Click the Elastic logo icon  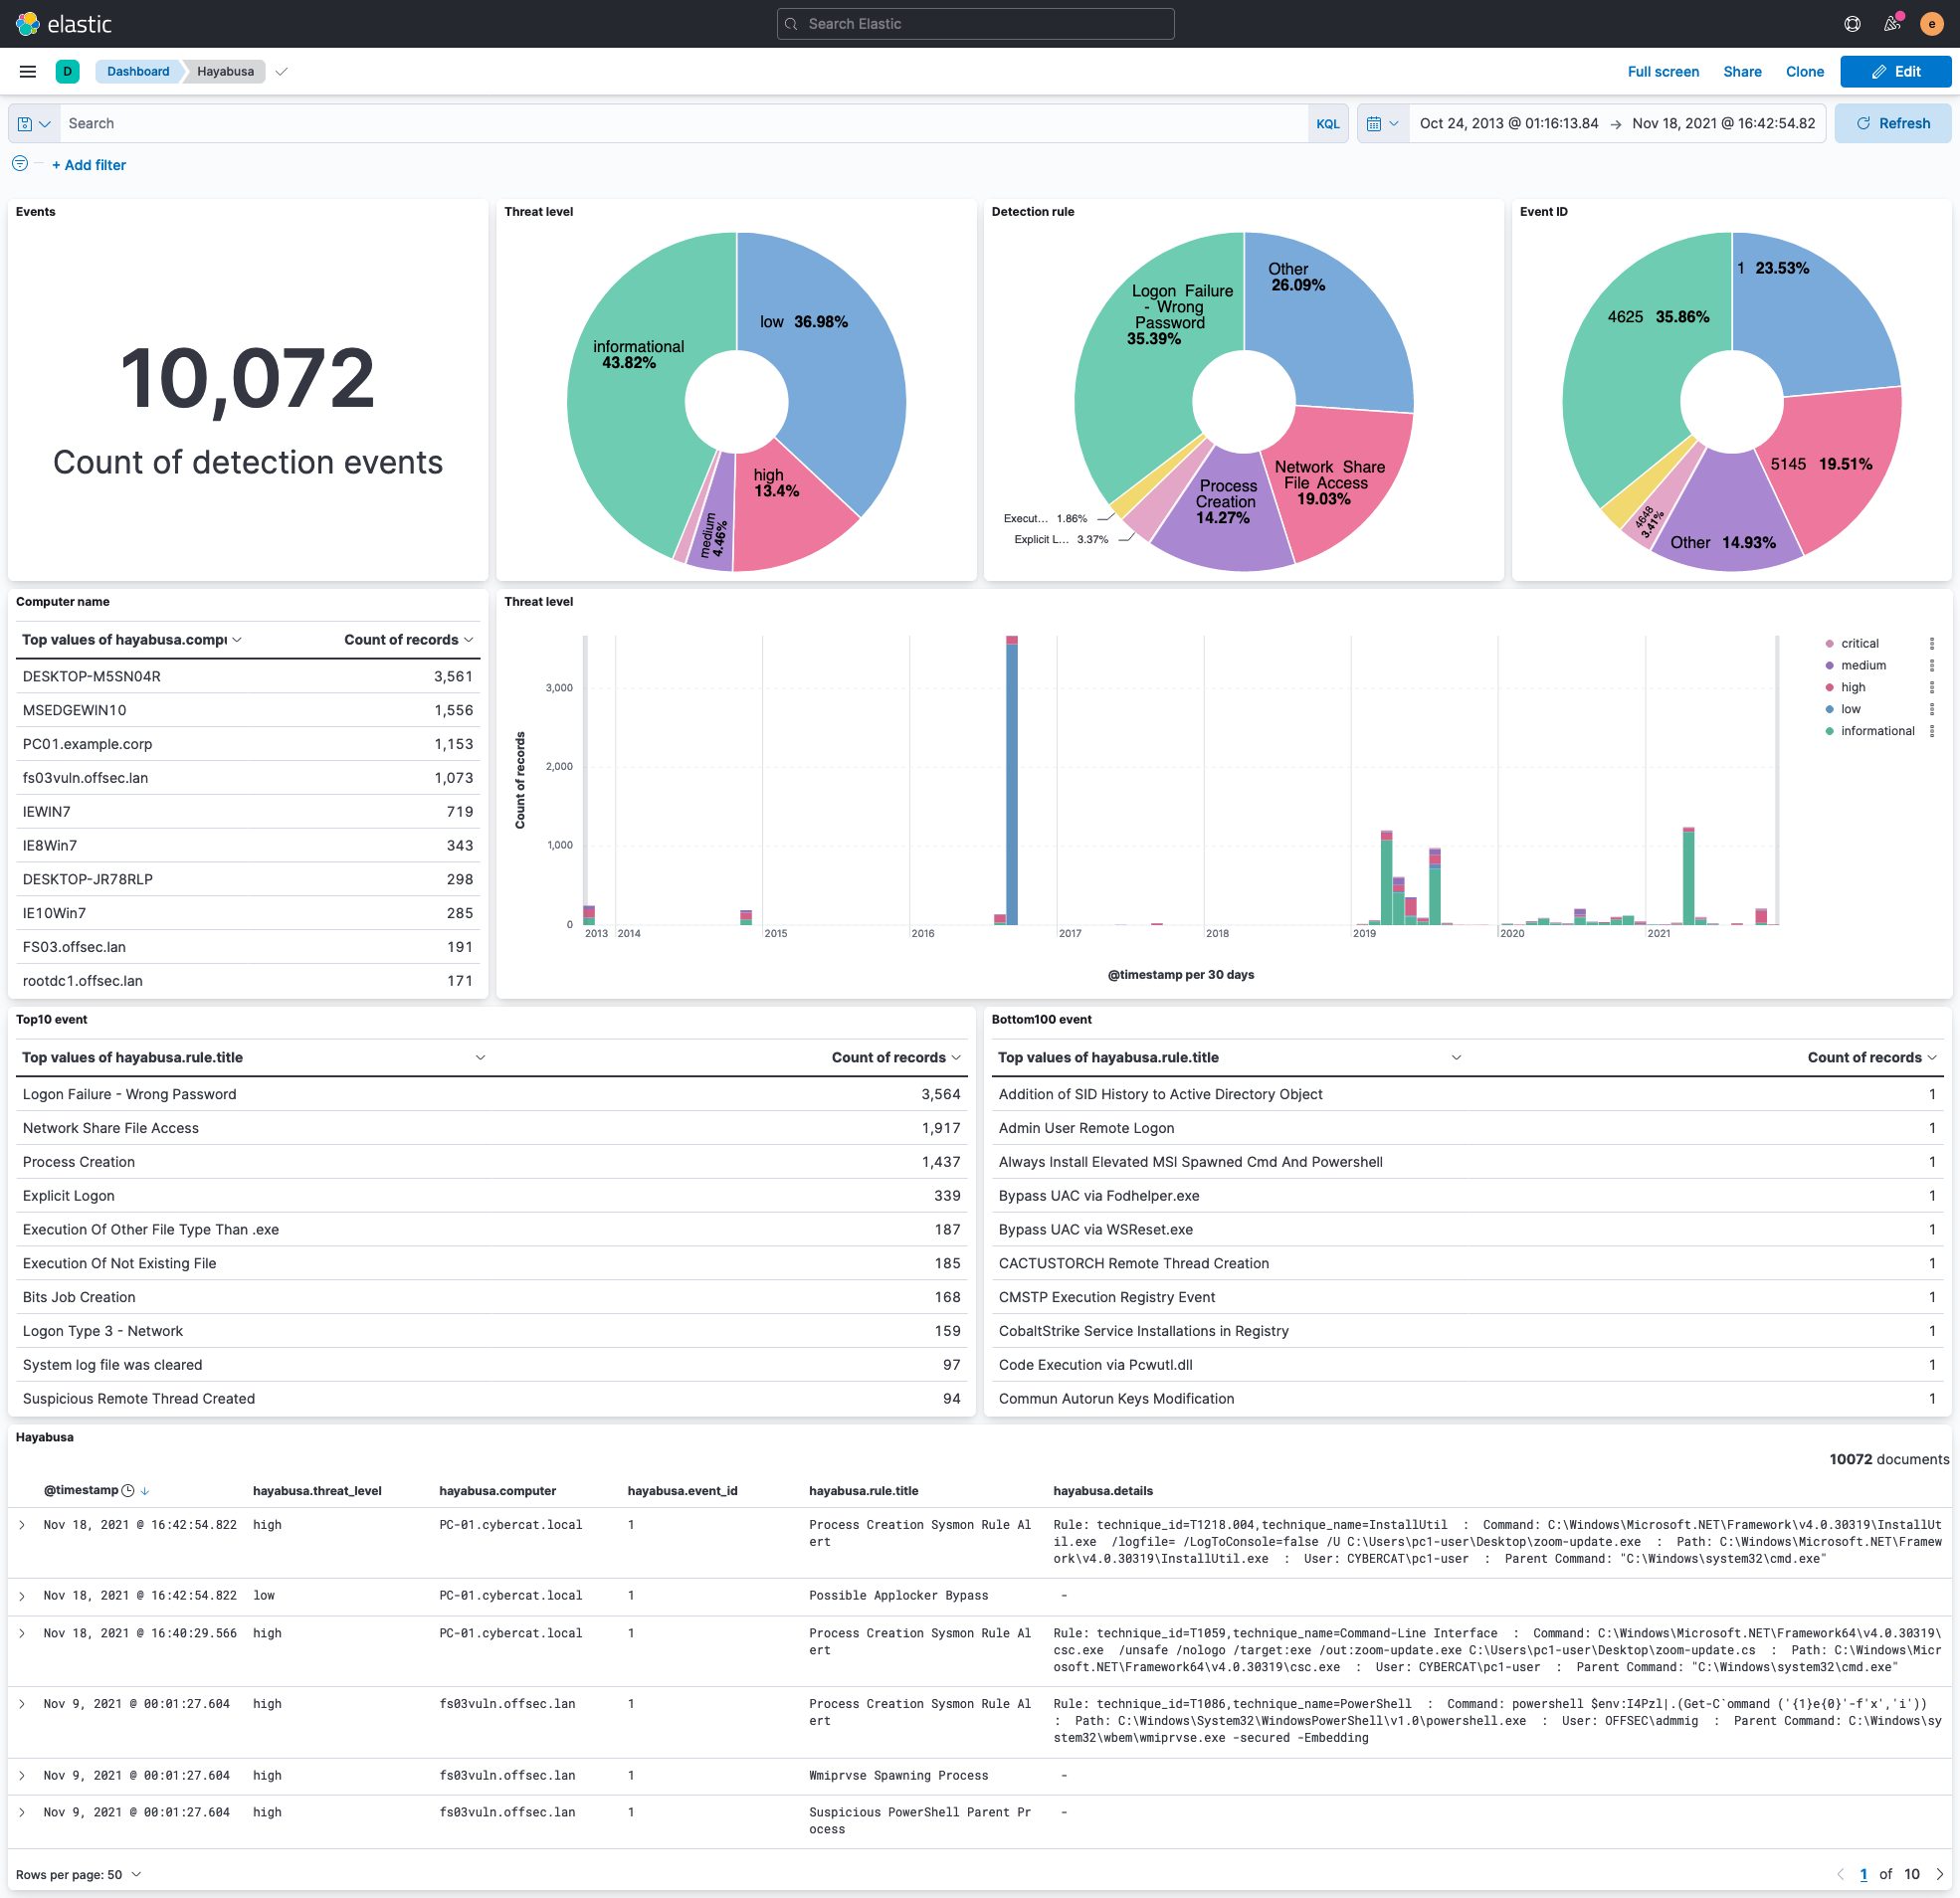pos(27,23)
